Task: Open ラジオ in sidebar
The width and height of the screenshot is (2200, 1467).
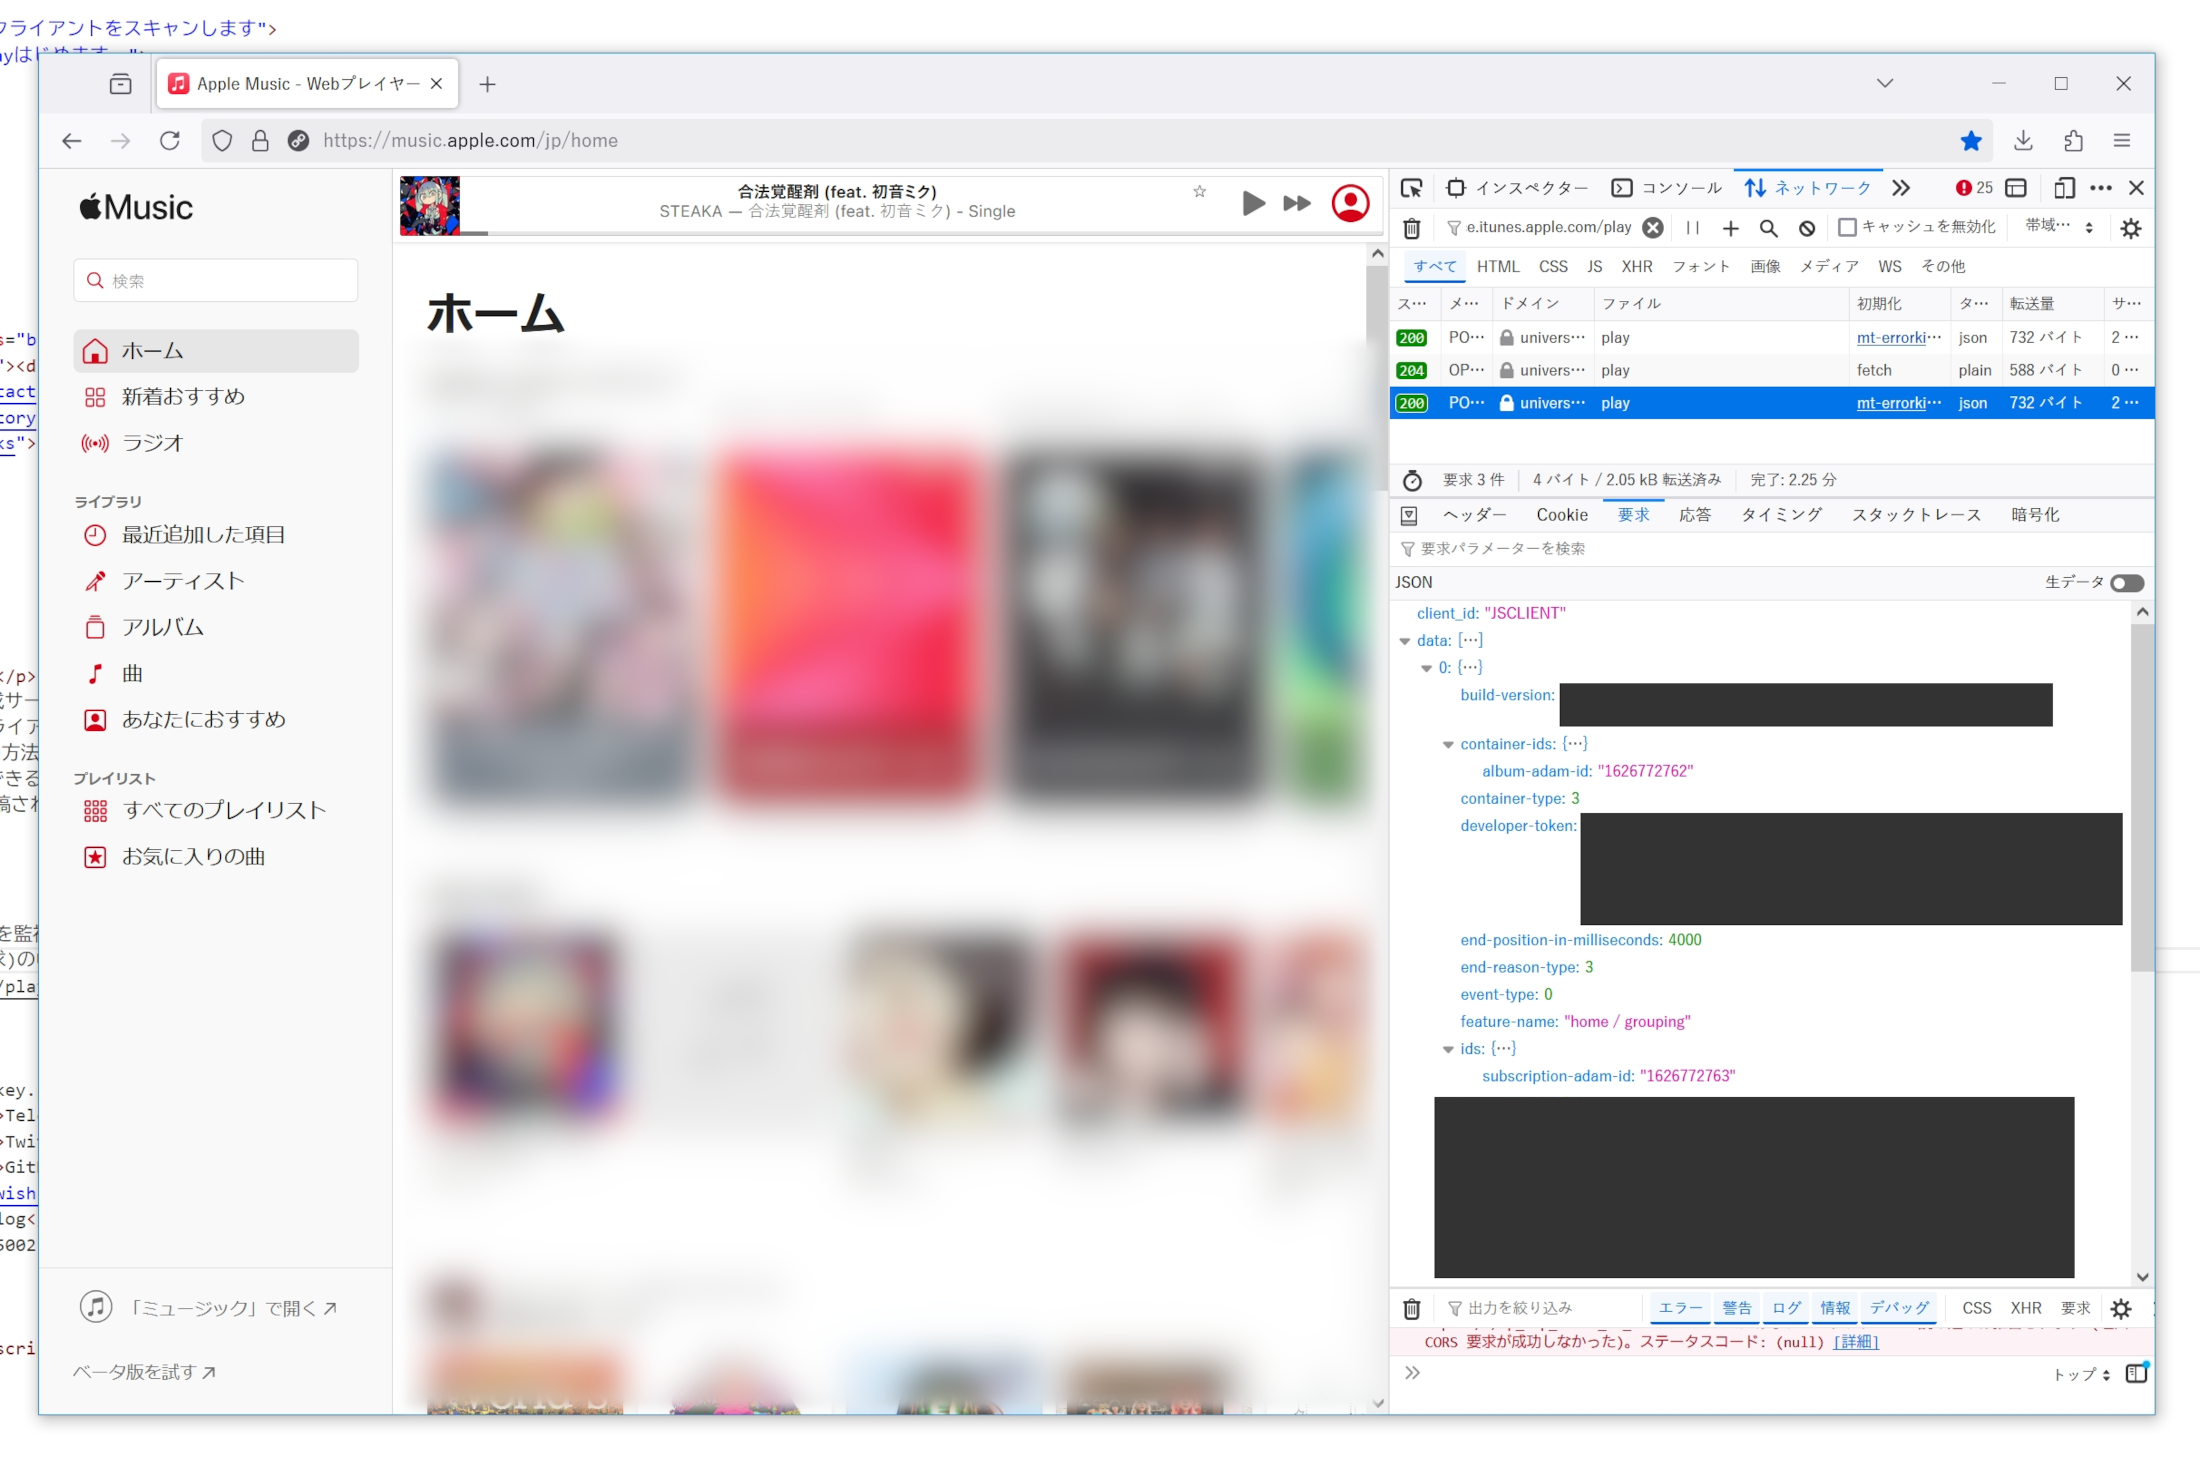Action: (x=152, y=443)
